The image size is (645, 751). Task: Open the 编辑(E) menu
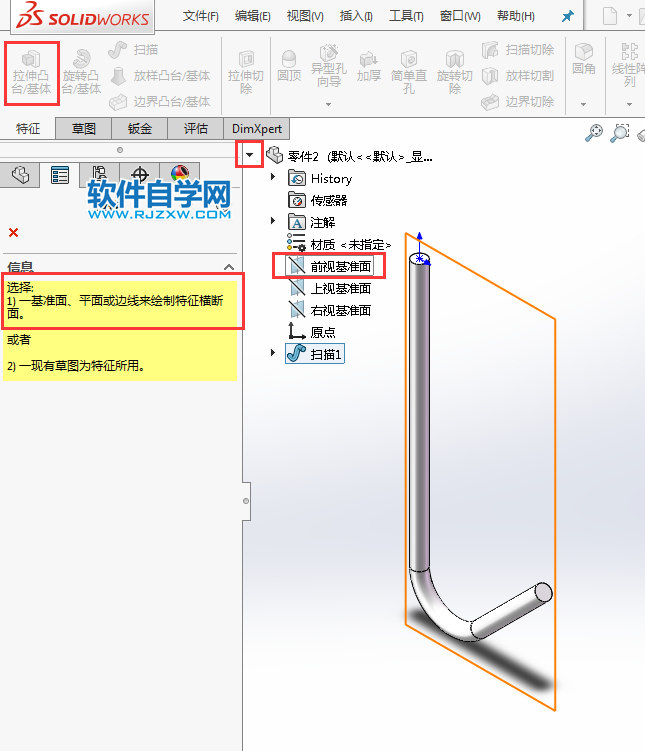coord(253,16)
